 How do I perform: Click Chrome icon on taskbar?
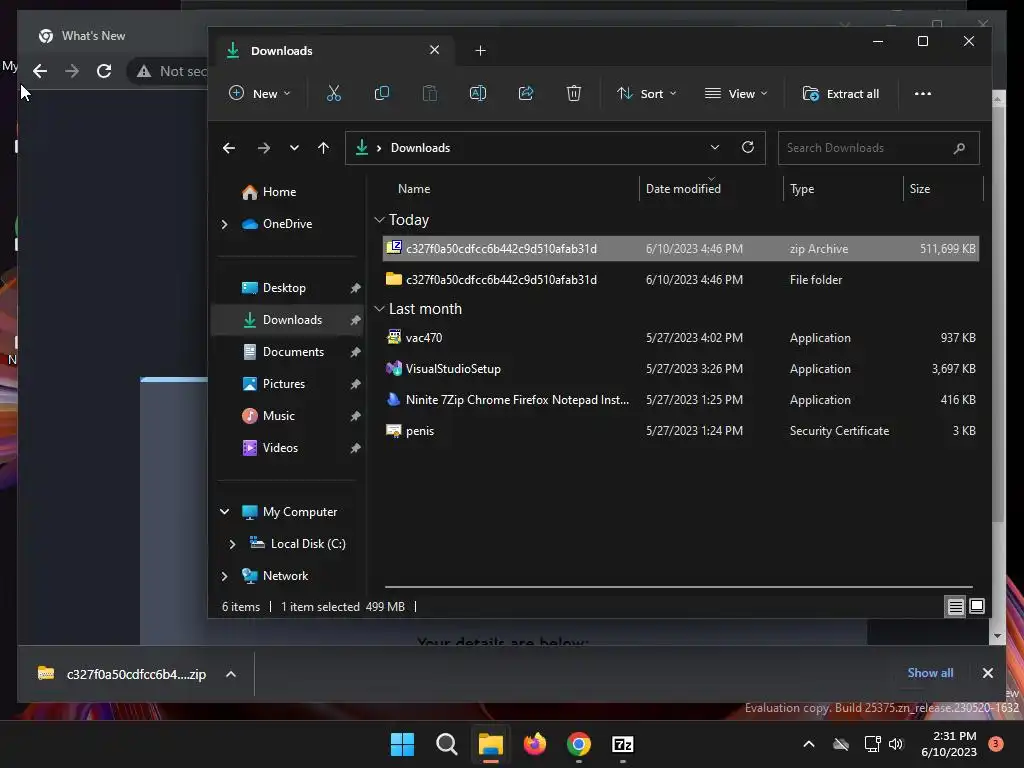pyautogui.click(x=579, y=744)
